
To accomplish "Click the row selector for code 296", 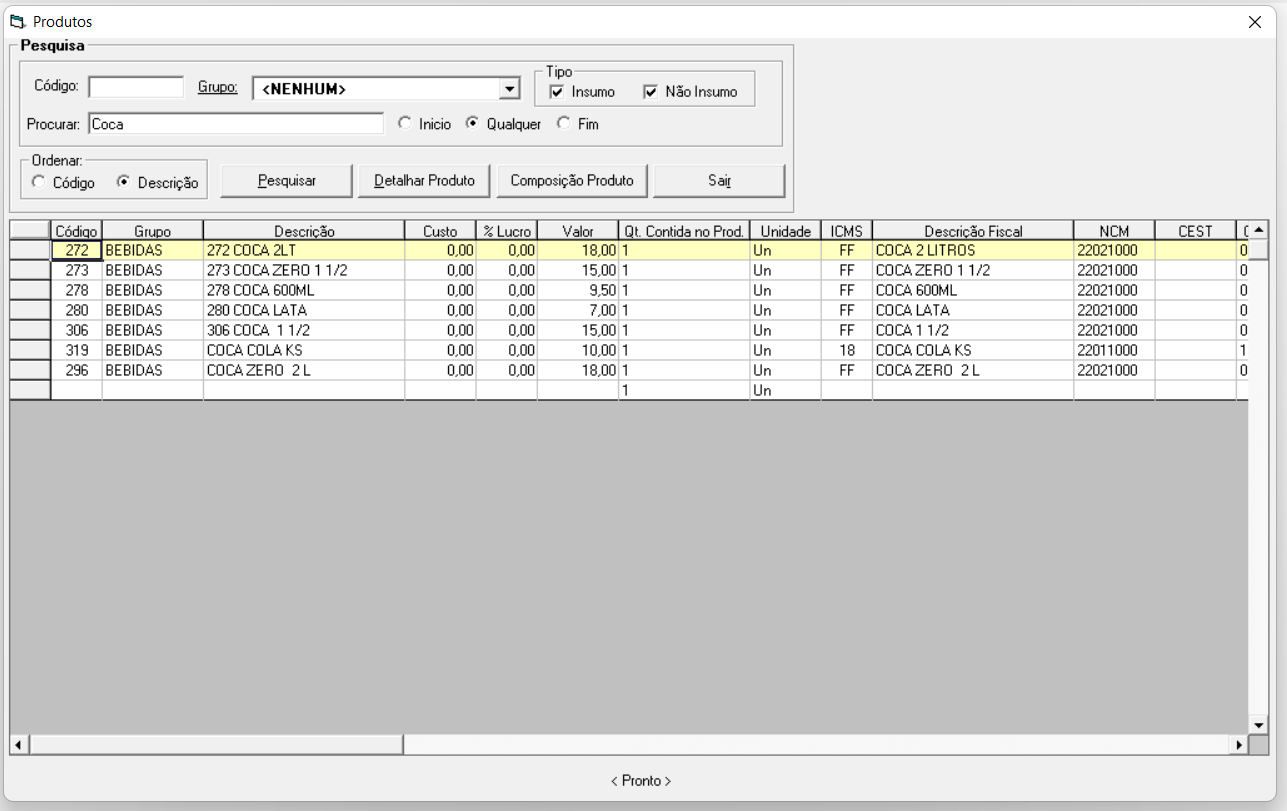I will [30, 370].
